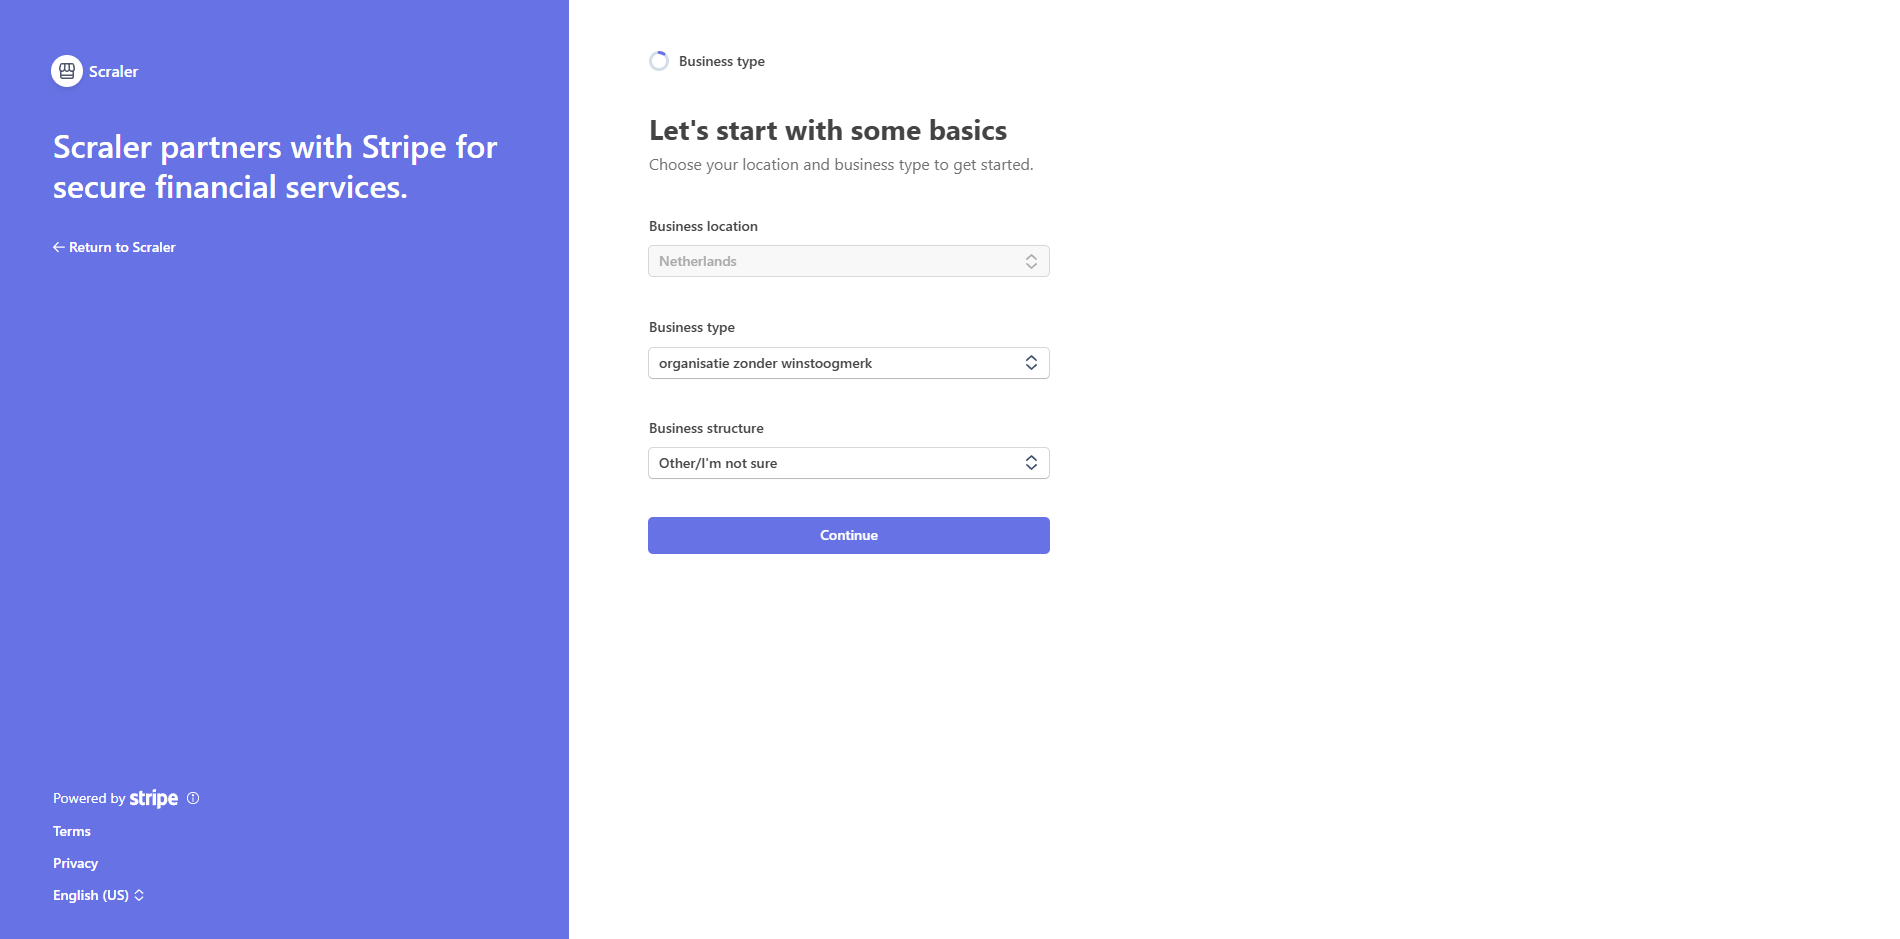Click the Business type progress circle indicator
Screen dimensions: 1900x939
click(x=659, y=60)
